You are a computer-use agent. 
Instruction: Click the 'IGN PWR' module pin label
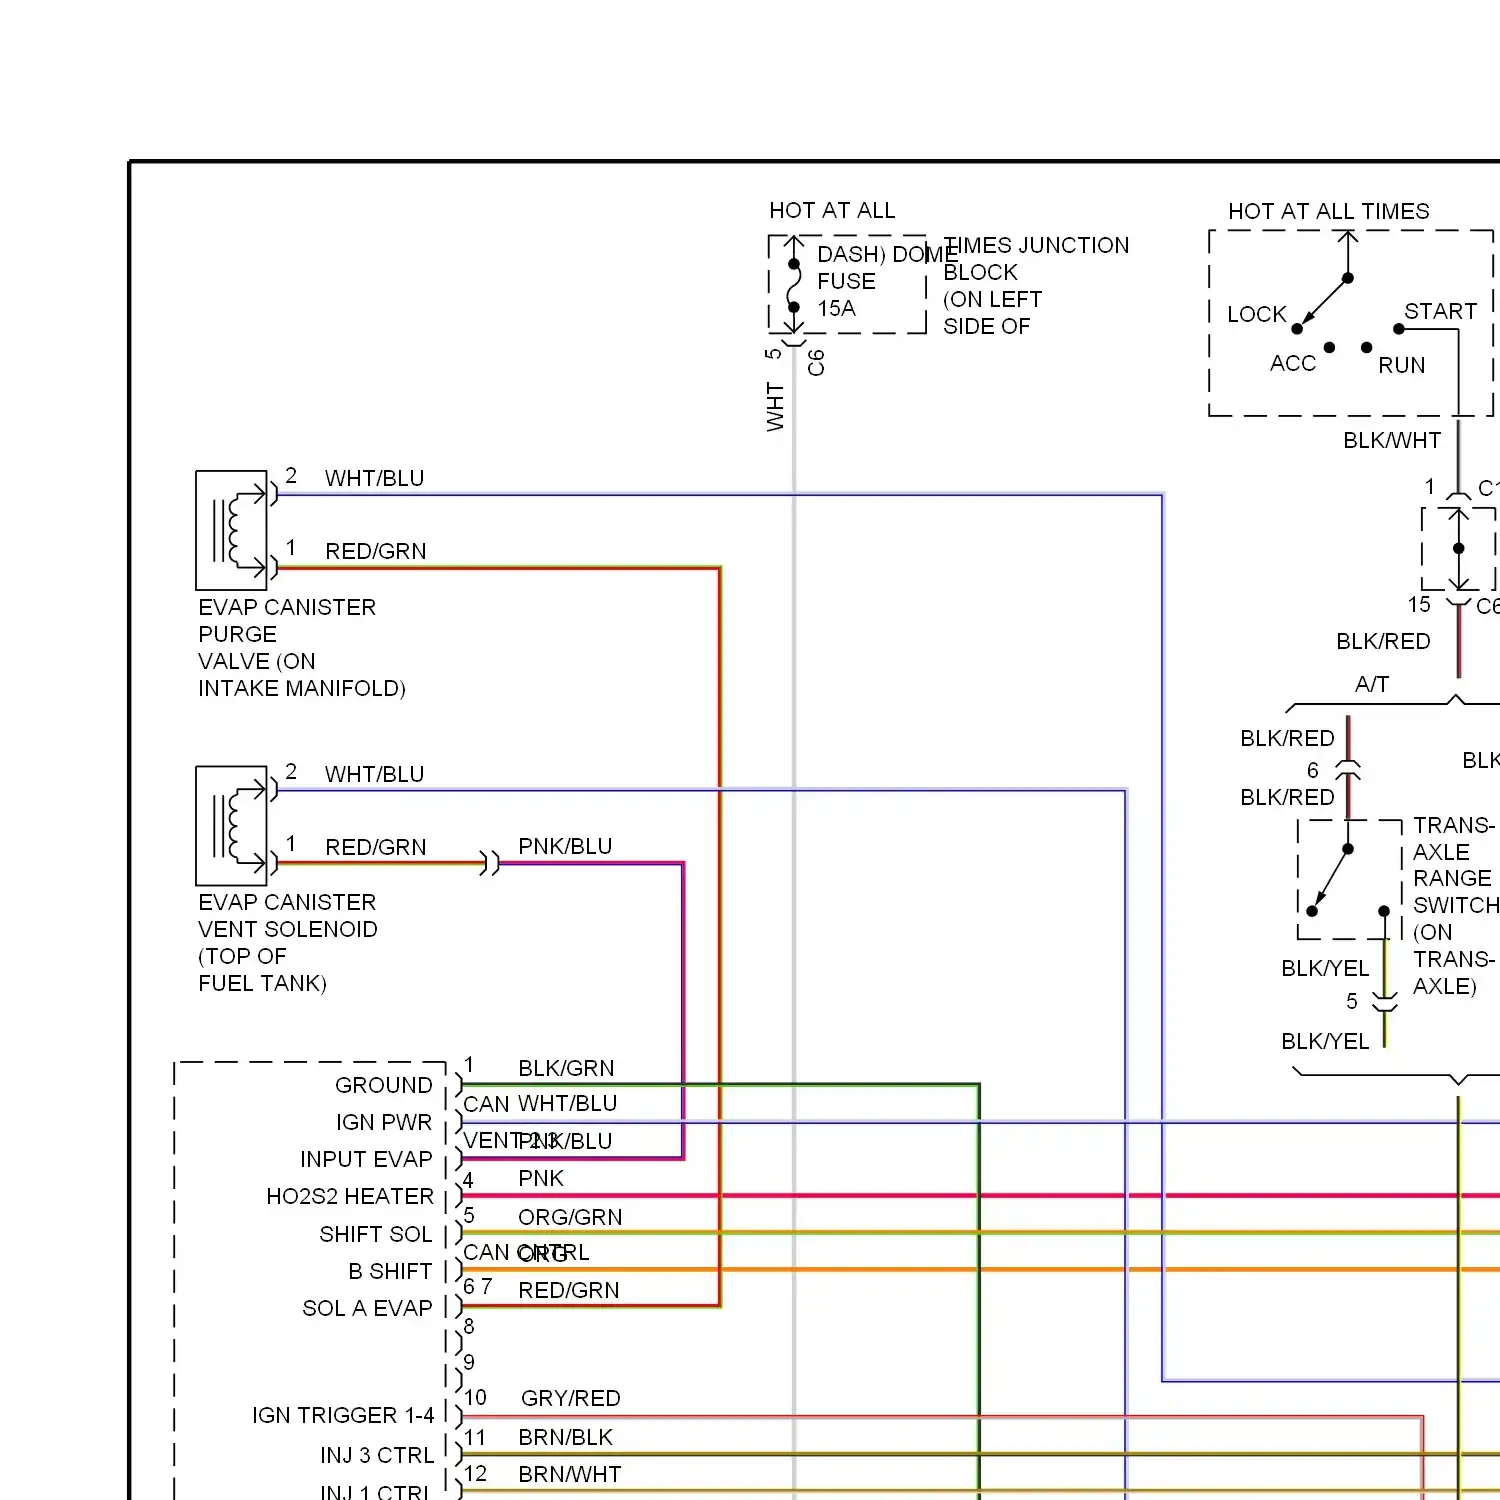click(x=384, y=1122)
